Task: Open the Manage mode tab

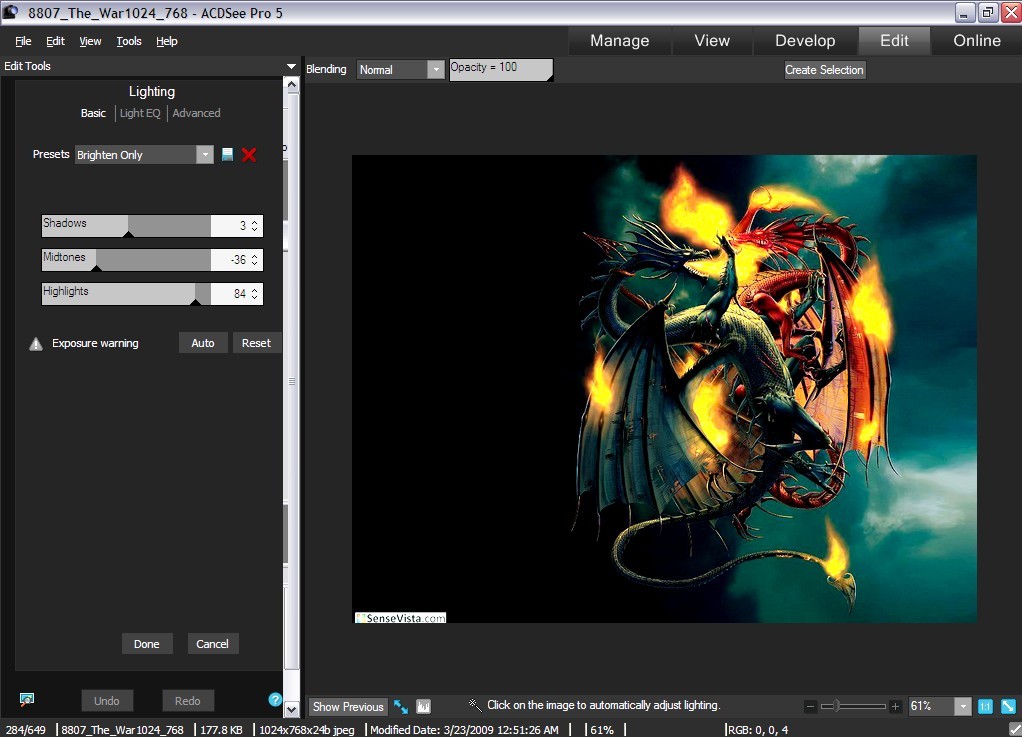Action: (x=619, y=41)
